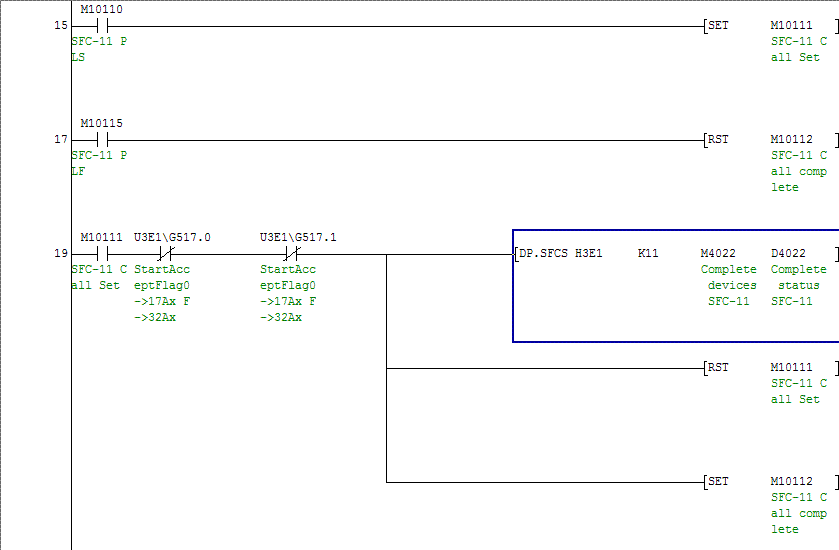Click the SET instruction on rung 15
Viewport: 839px width, 550px height.
click(x=718, y=26)
